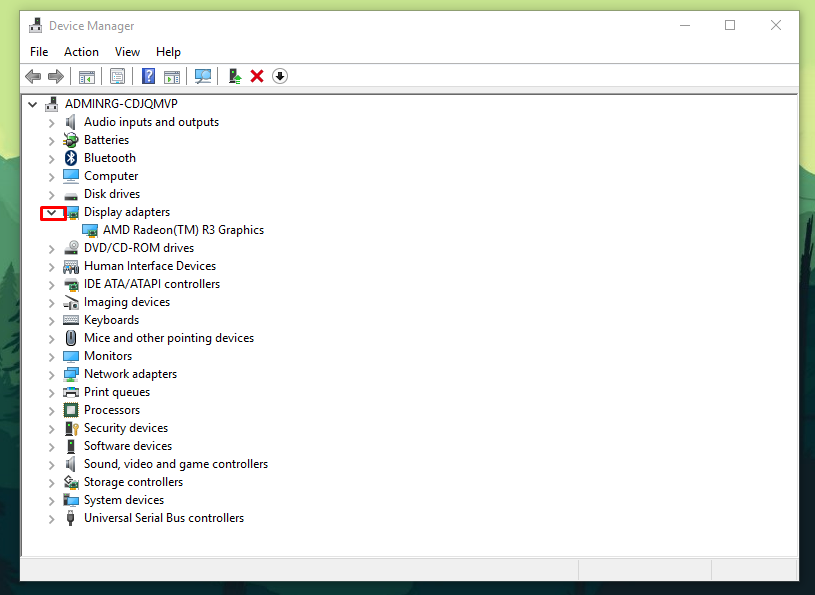The width and height of the screenshot is (815, 595).
Task: Click the Update device driver toolbar icon
Action: [235, 76]
